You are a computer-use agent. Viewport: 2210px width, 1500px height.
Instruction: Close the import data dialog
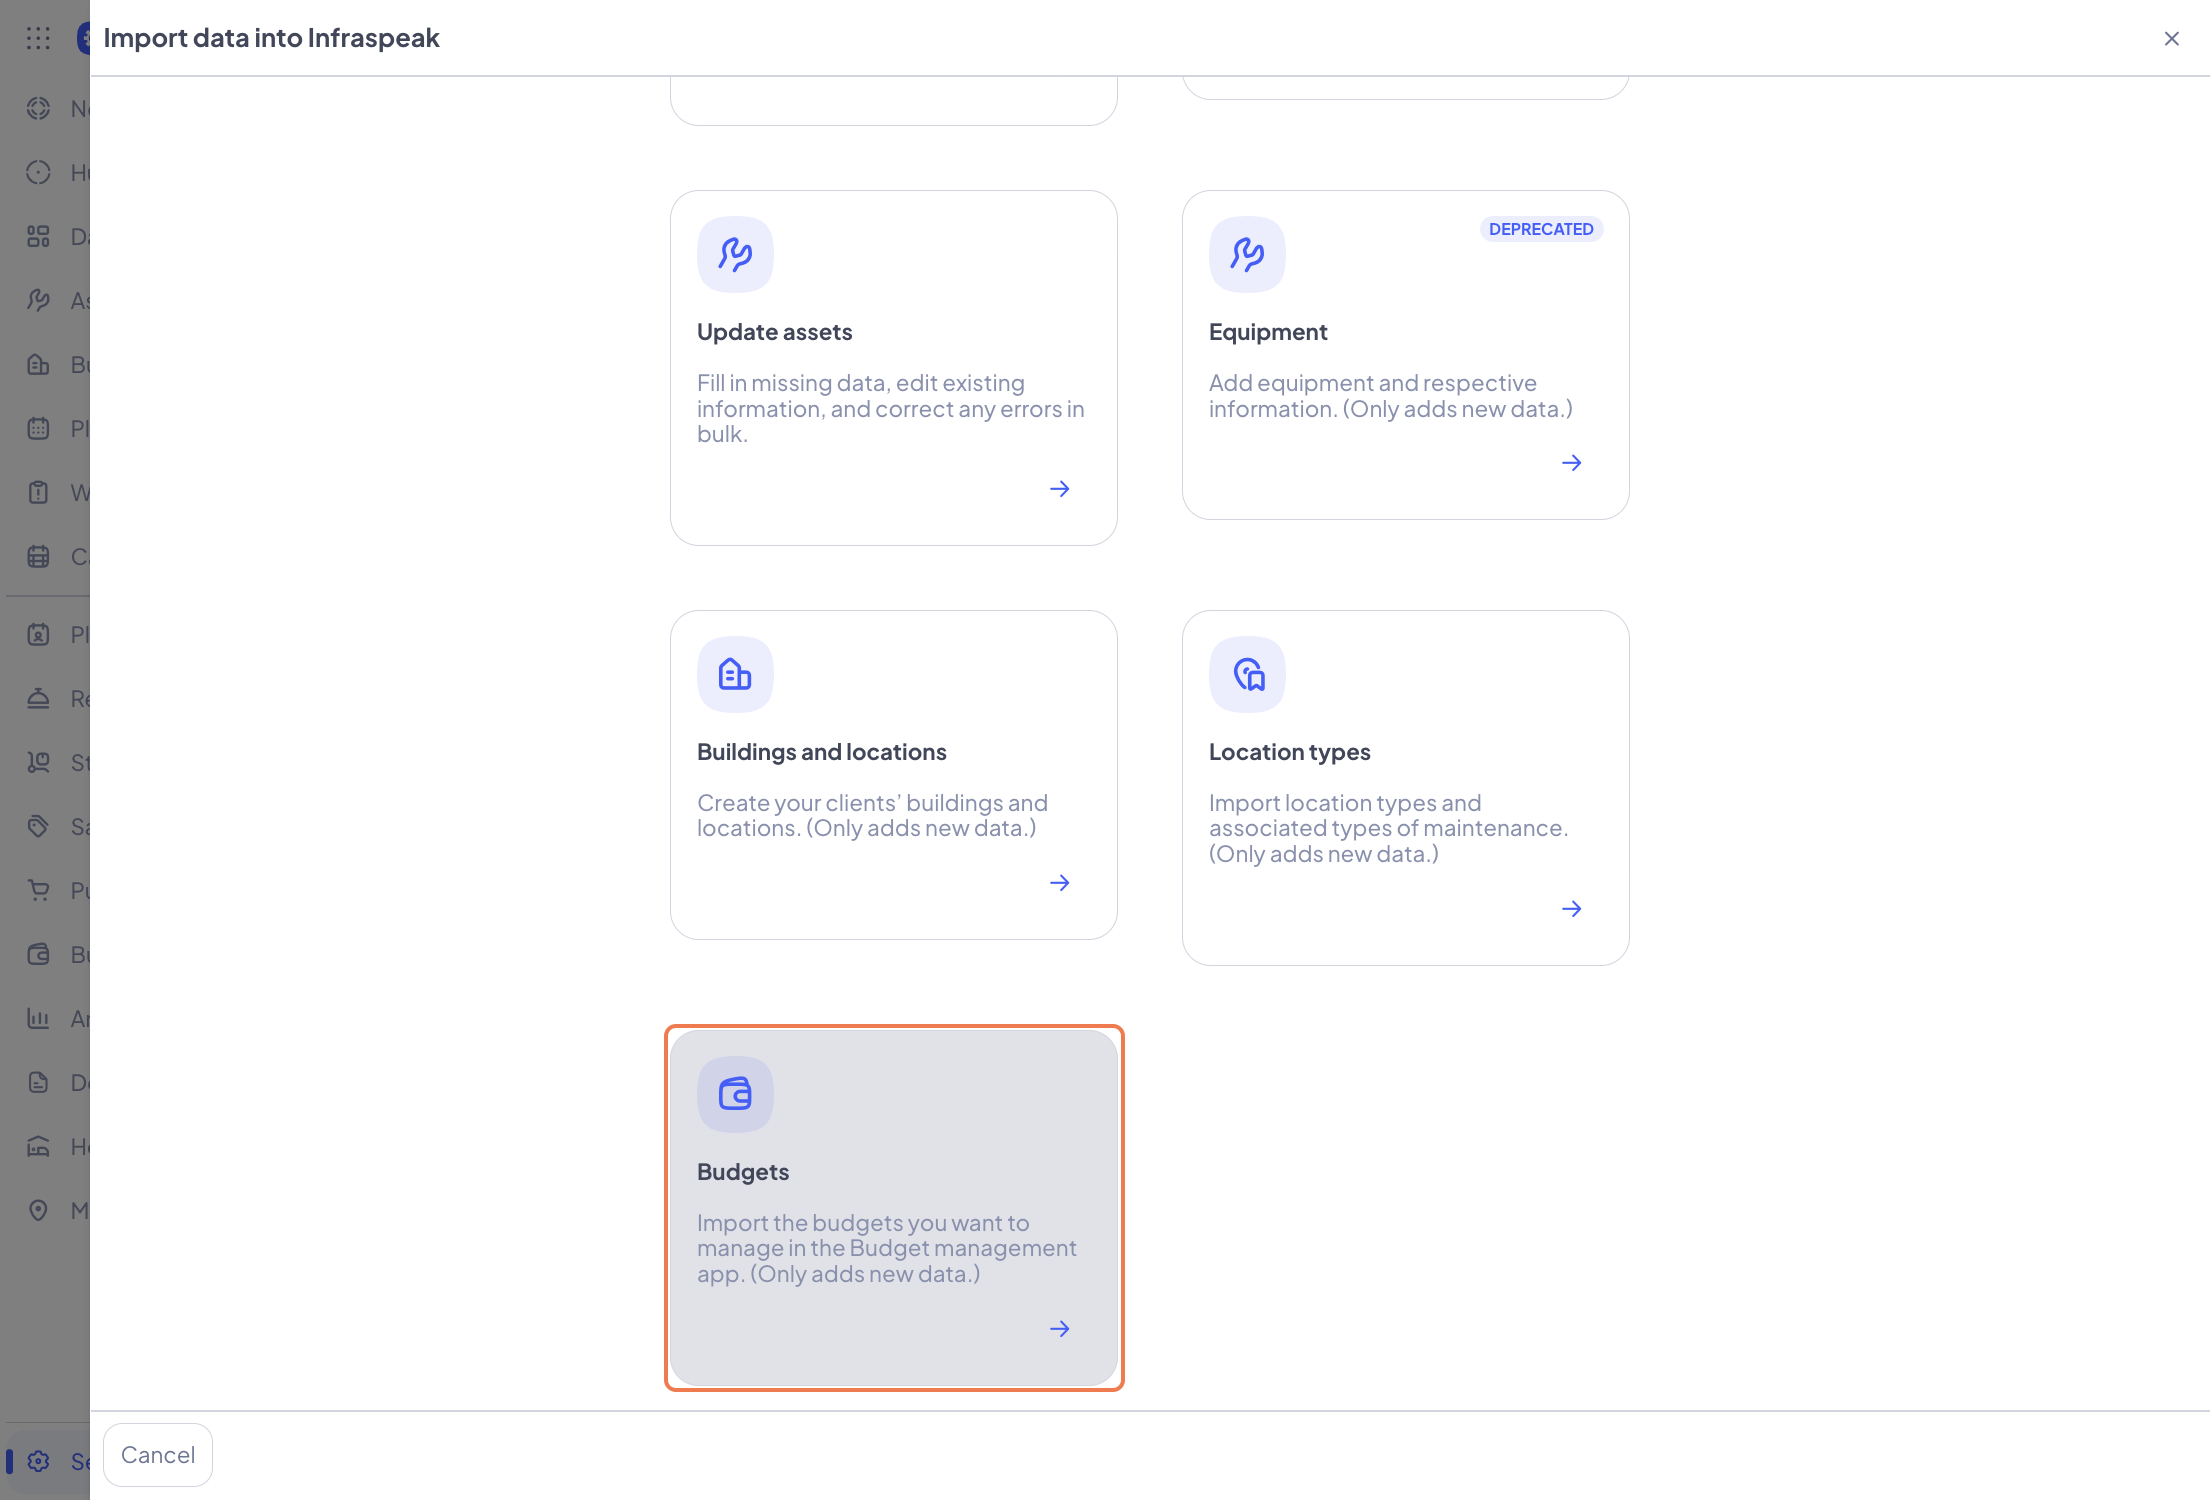(x=2171, y=38)
